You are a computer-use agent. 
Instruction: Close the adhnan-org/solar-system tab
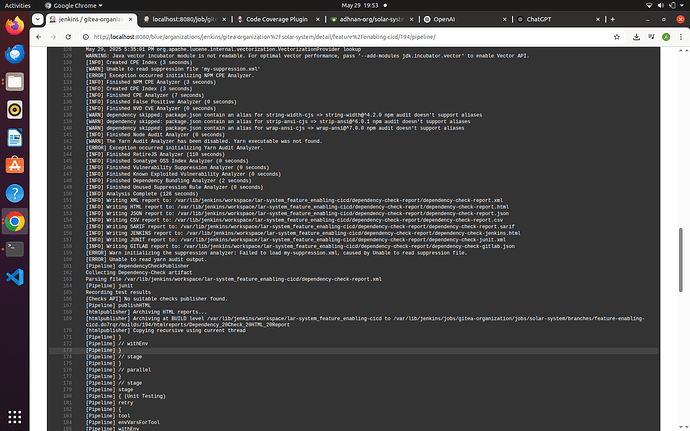click(411, 19)
